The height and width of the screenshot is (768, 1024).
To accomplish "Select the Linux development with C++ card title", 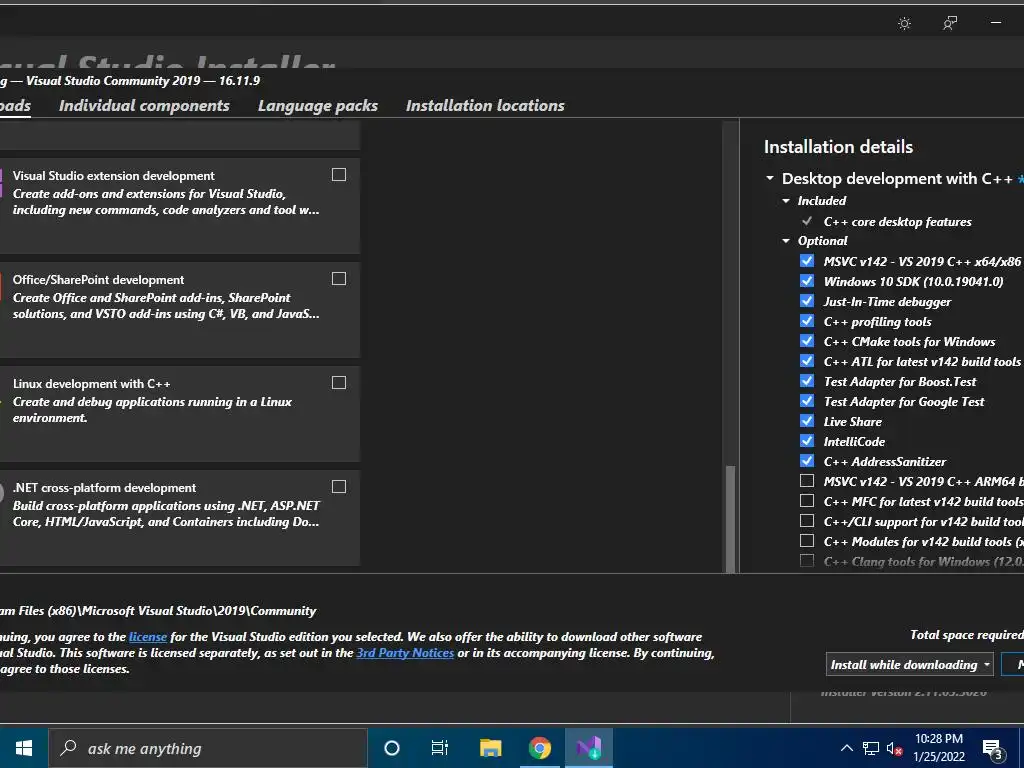I will 91,383.
